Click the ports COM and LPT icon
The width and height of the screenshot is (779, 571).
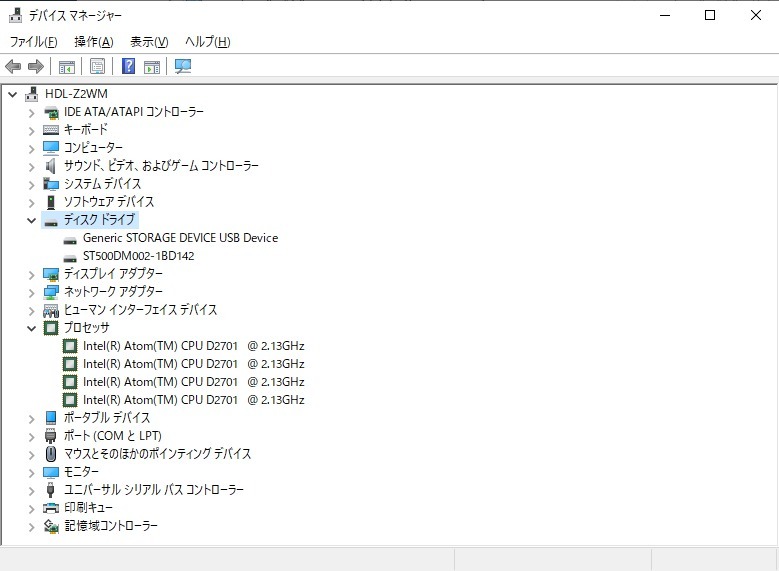point(51,436)
